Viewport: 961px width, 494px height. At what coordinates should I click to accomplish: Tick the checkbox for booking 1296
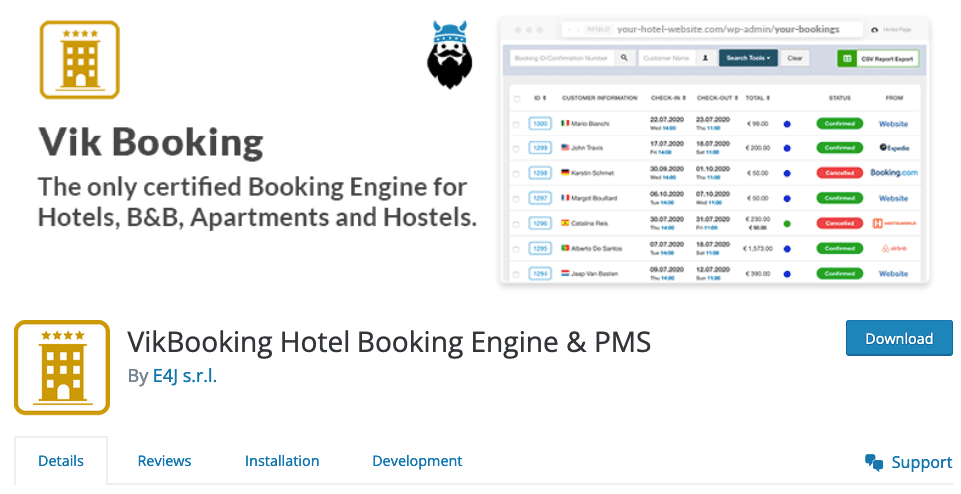(516, 224)
